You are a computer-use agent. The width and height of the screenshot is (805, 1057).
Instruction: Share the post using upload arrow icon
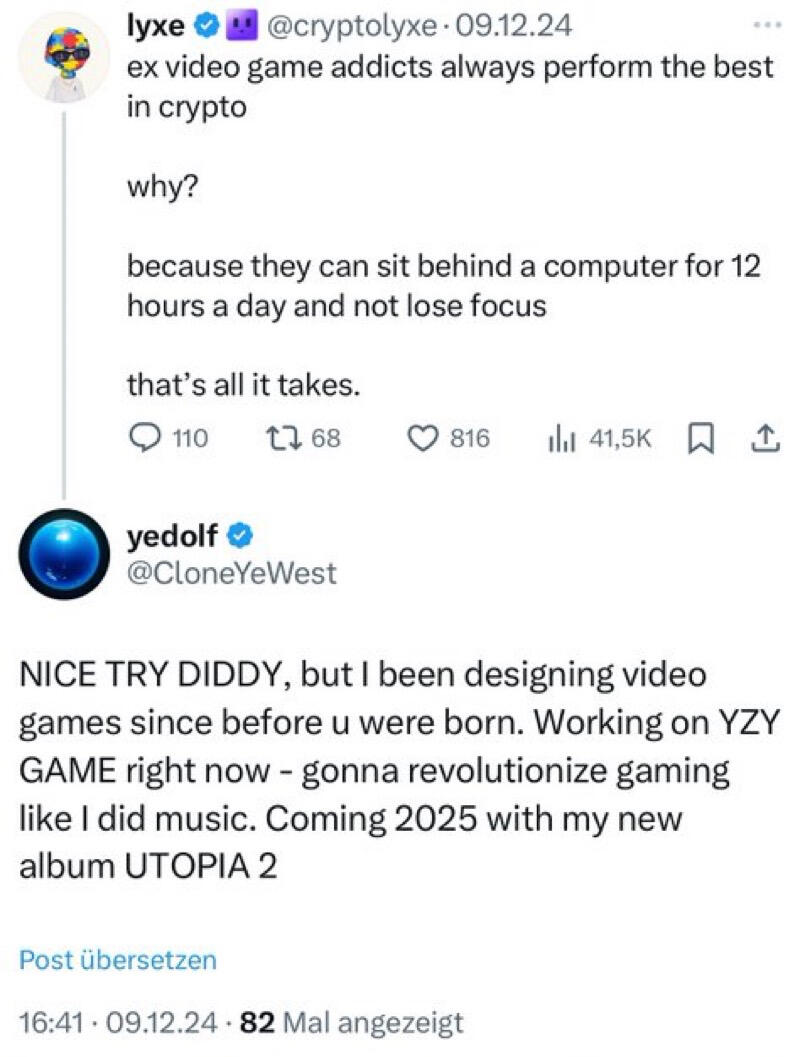(x=766, y=438)
